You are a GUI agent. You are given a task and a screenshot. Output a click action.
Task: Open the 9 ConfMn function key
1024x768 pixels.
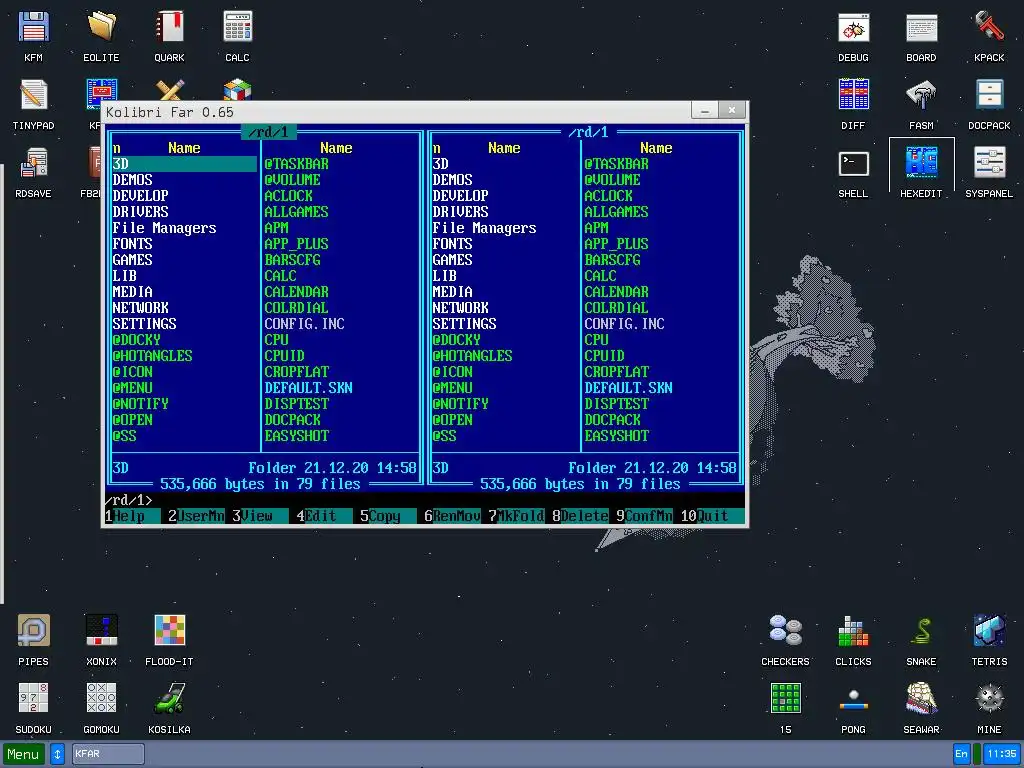(645, 516)
